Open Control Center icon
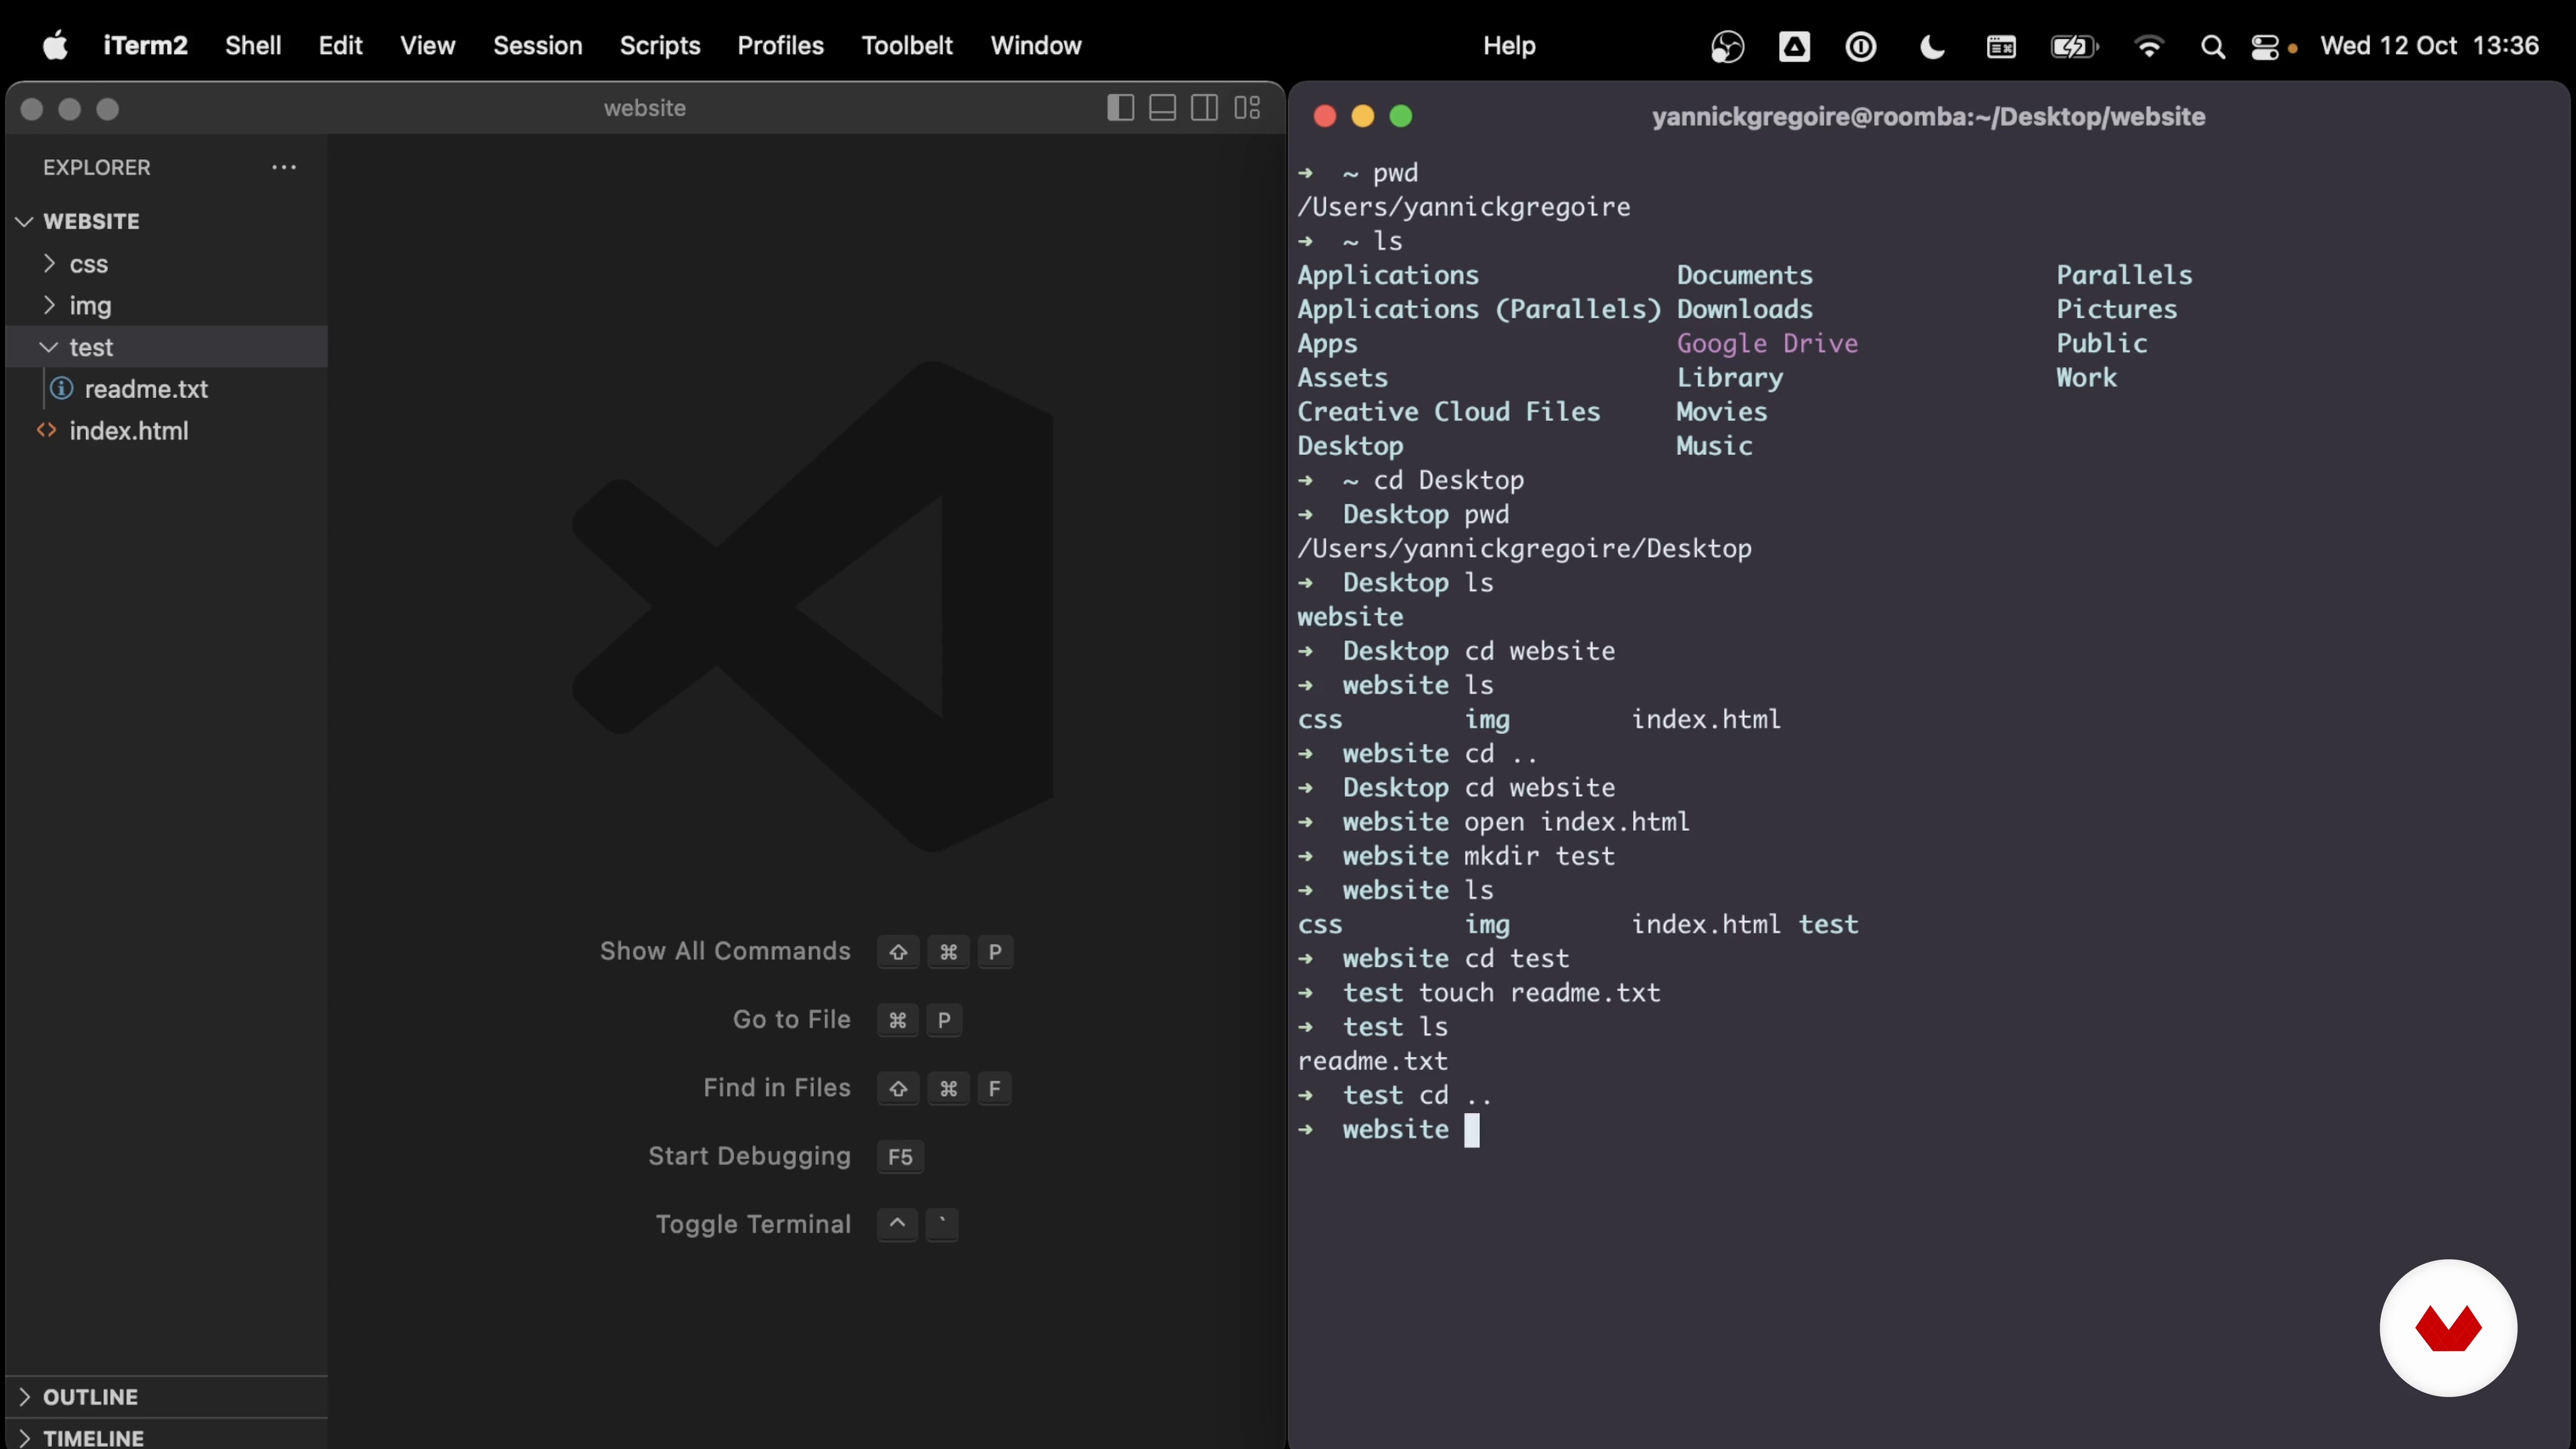Viewport: 2576px width, 1449px height. pos(2265,47)
